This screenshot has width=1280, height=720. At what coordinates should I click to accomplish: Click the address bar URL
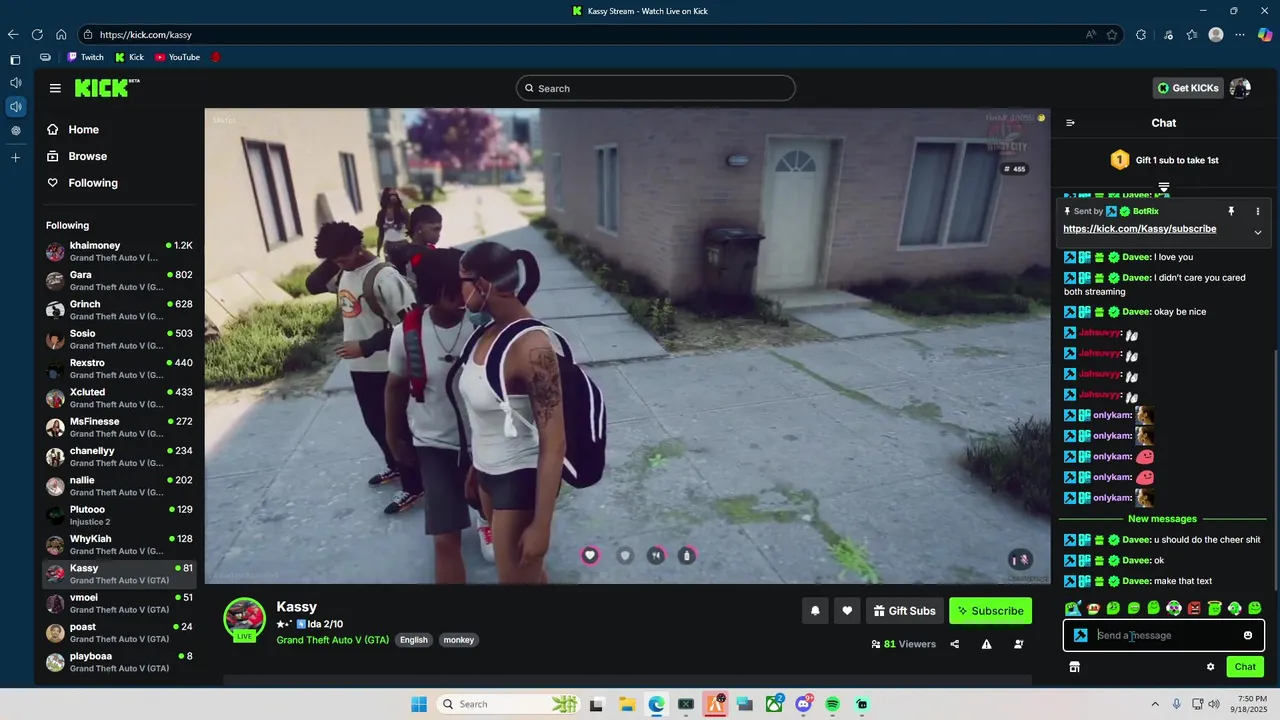(x=146, y=34)
